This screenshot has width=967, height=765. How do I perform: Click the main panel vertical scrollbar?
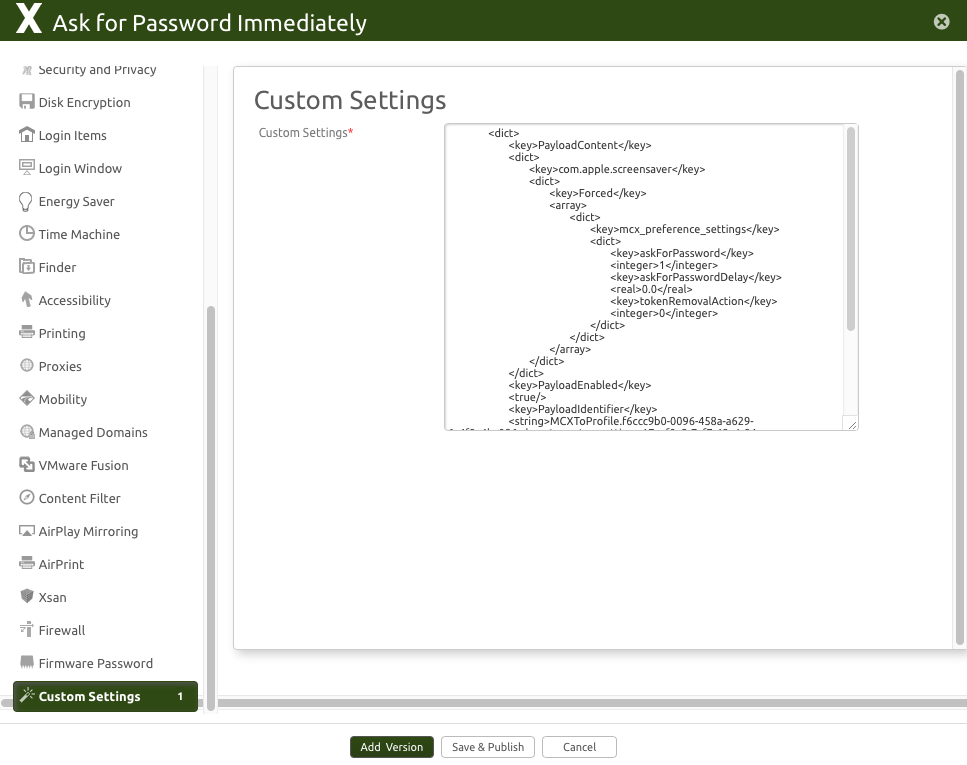tap(960, 358)
